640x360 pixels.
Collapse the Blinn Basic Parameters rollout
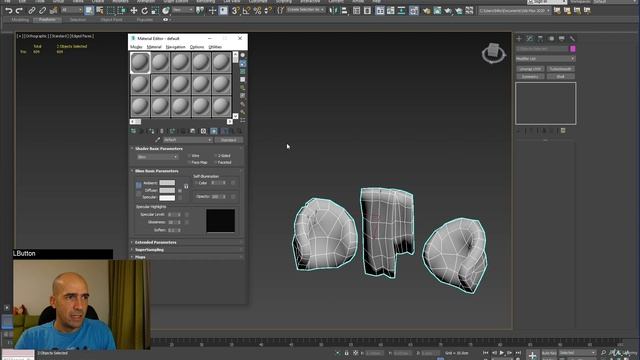157,171
